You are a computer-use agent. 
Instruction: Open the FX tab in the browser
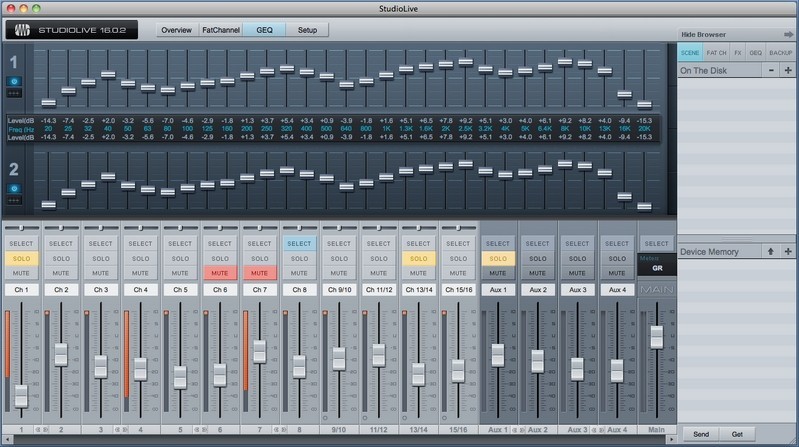tap(737, 51)
